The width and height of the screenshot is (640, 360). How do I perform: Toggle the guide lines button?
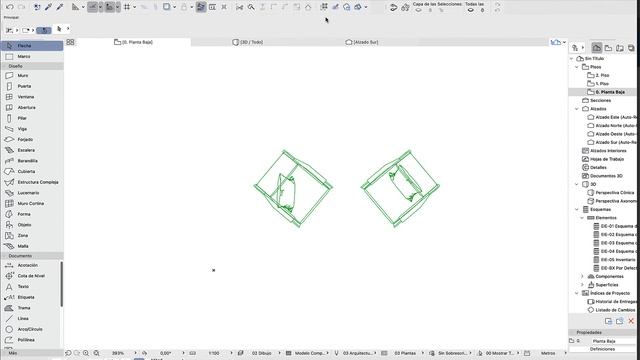coord(92,7)
